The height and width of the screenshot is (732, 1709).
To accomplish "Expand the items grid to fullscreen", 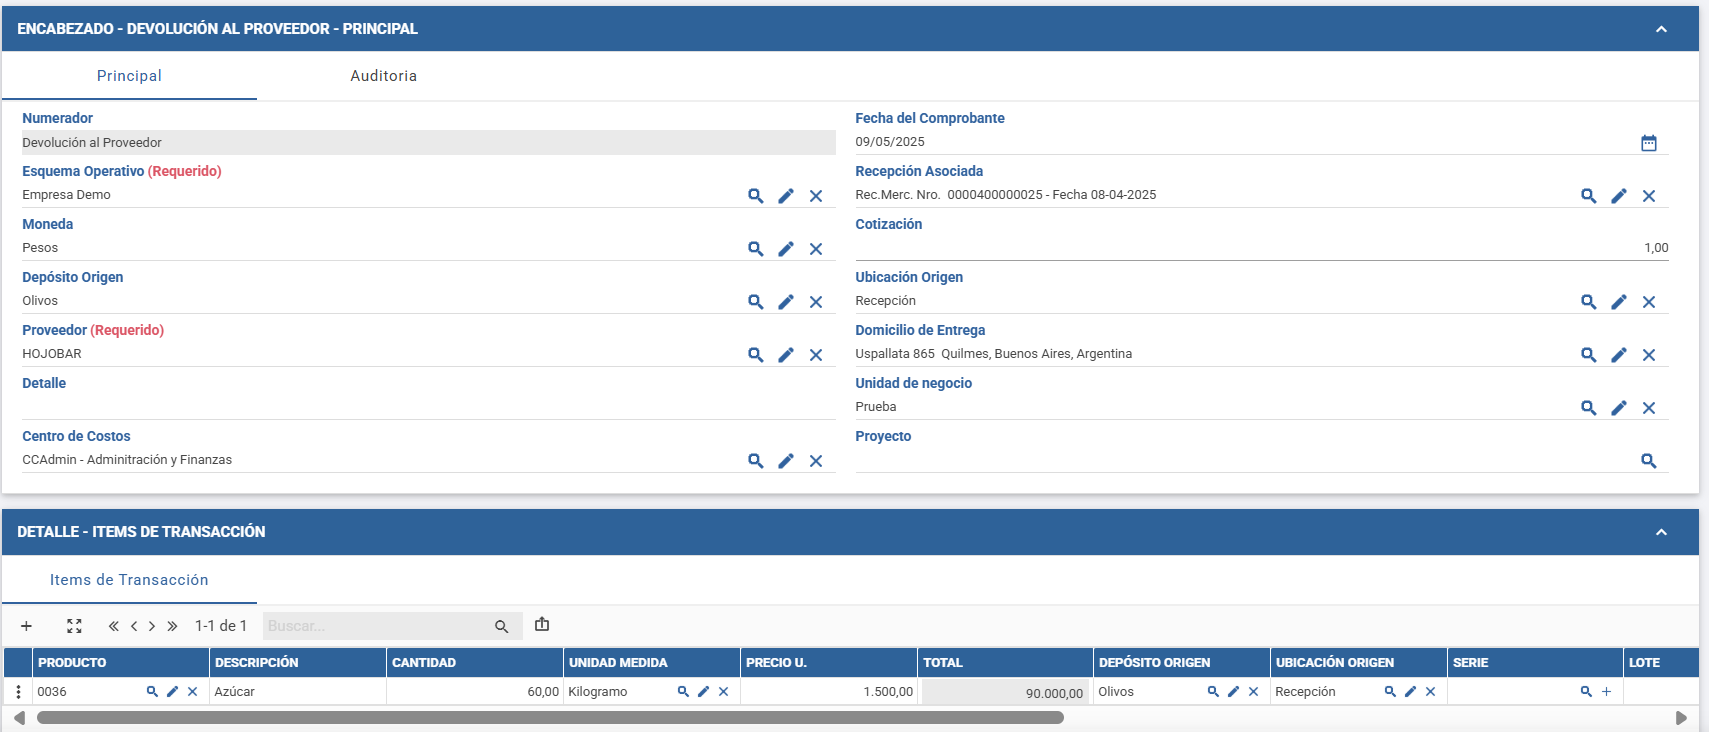I will (74, 626).
